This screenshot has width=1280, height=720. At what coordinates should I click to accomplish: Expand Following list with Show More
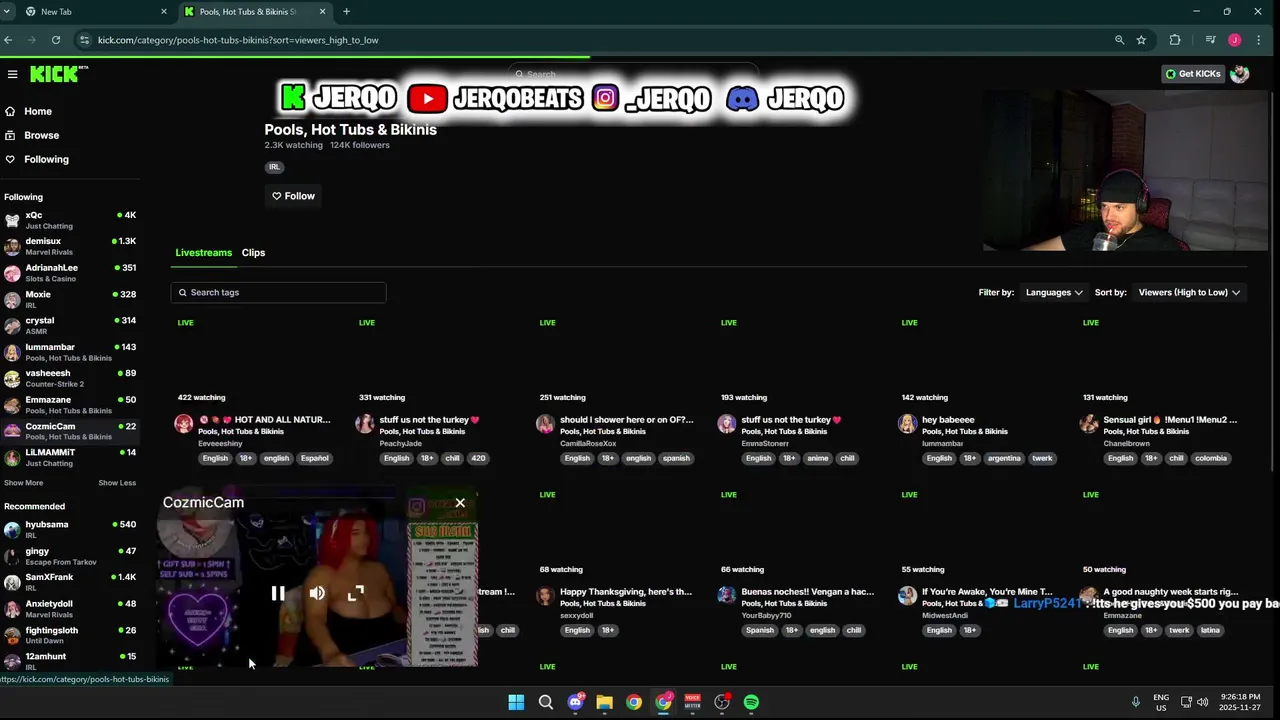[23, 483]
